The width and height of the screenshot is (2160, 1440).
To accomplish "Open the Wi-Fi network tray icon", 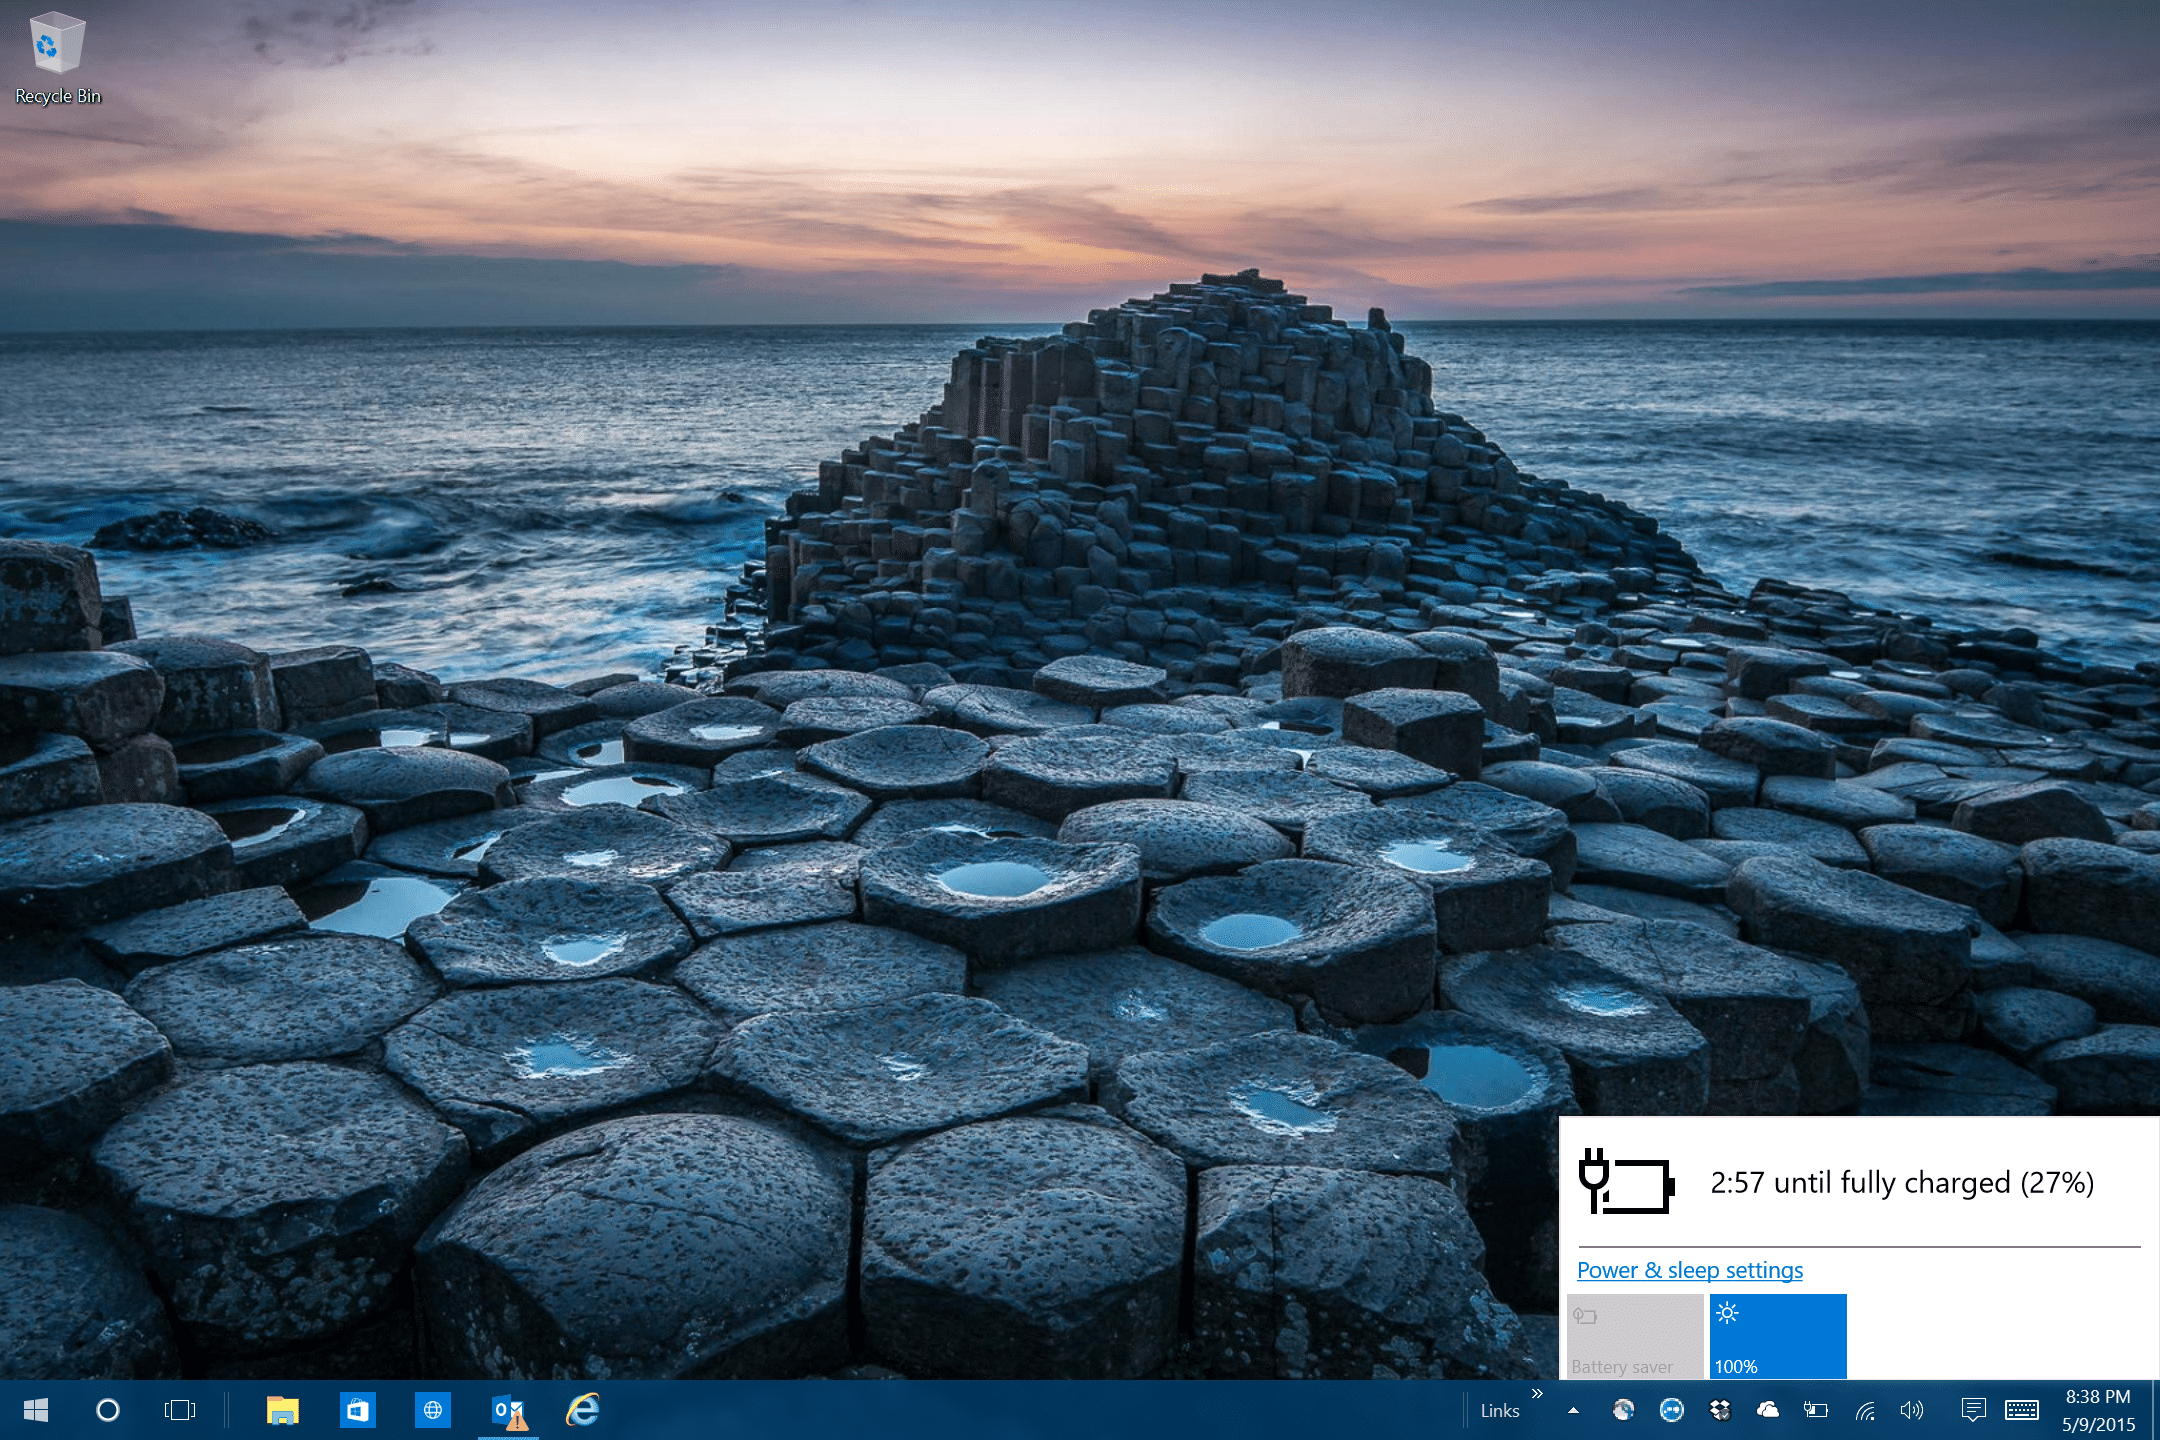I will coord(1865,1411).
